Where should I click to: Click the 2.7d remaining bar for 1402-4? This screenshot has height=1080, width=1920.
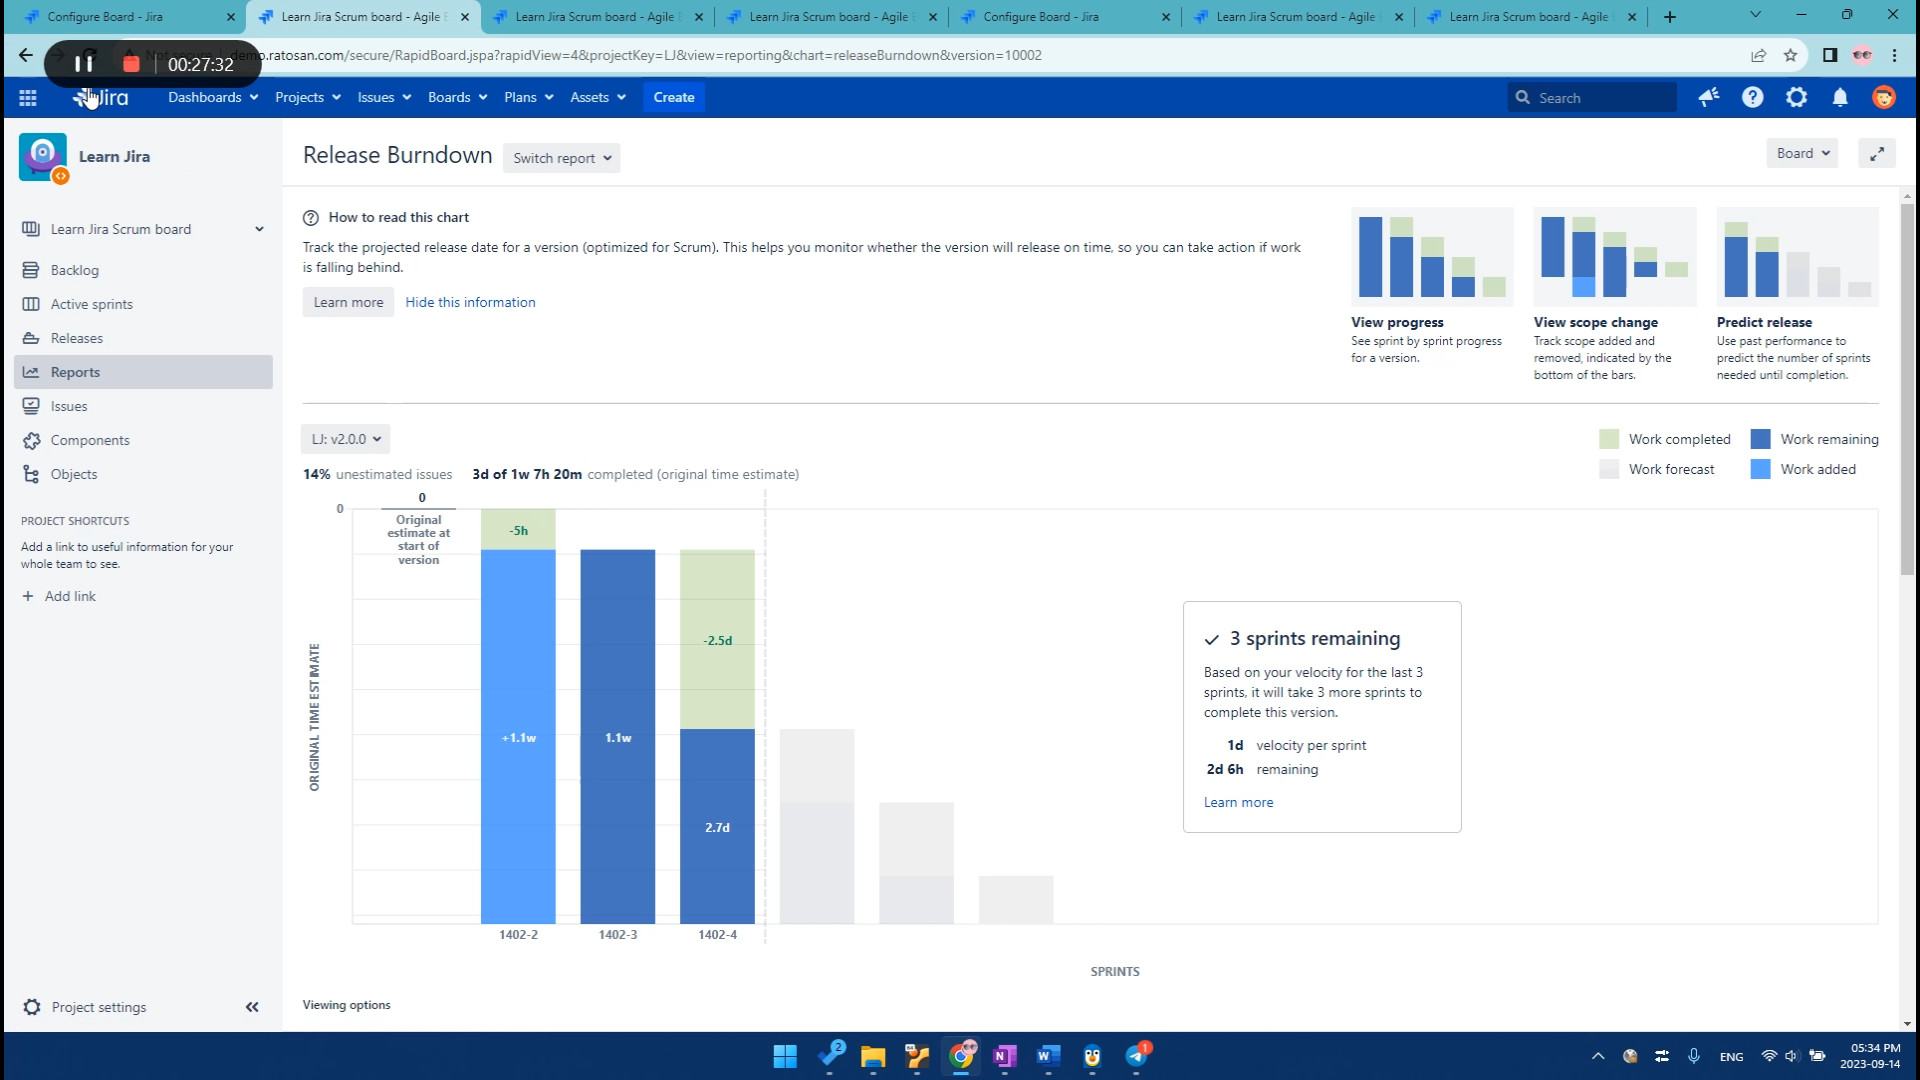click(x=717, y=827)
